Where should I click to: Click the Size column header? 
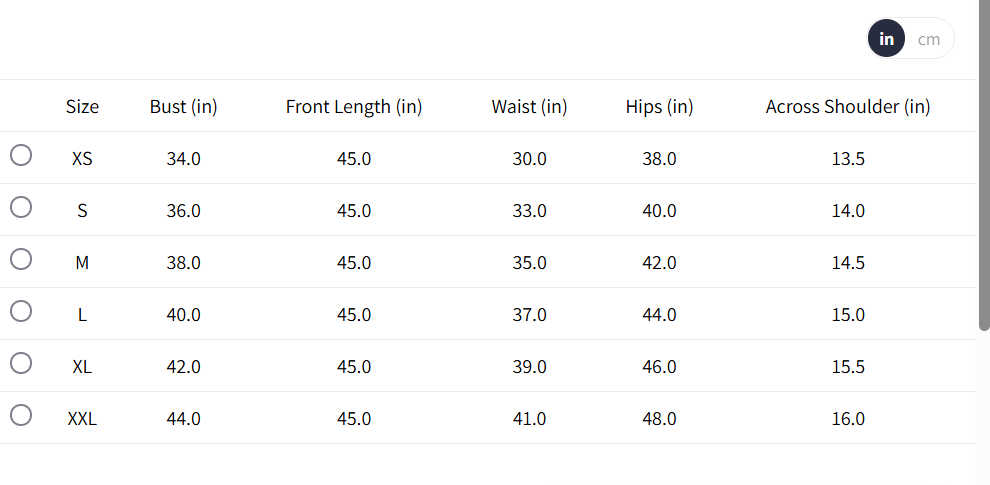[x=82, y=106]
